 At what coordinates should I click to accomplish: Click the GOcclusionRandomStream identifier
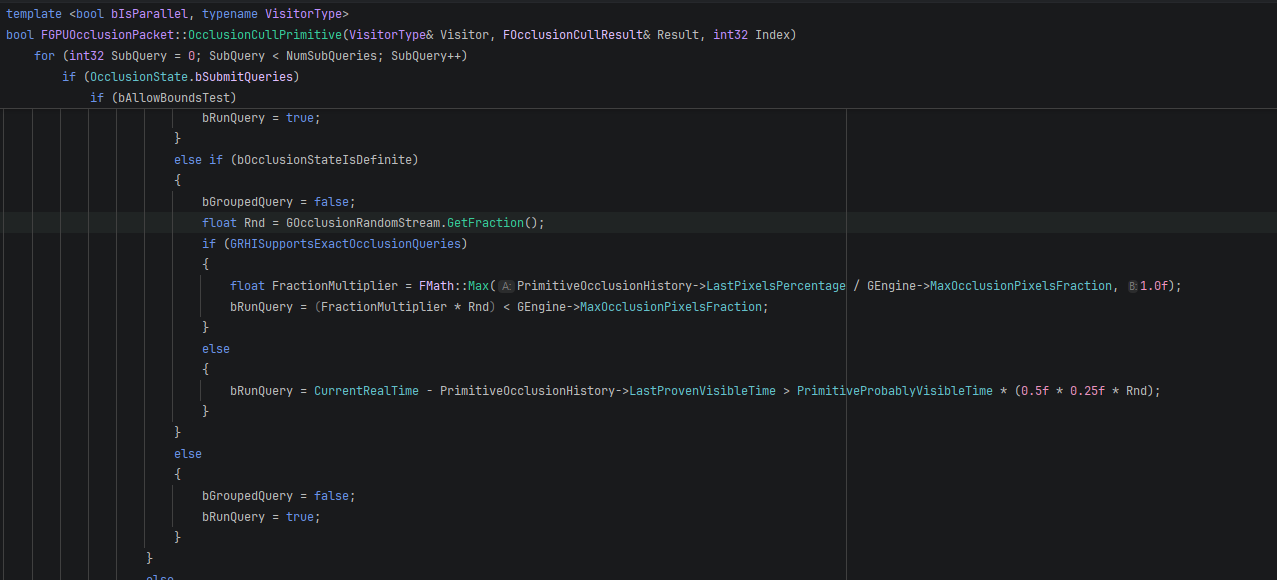click(x=362, y=223)
